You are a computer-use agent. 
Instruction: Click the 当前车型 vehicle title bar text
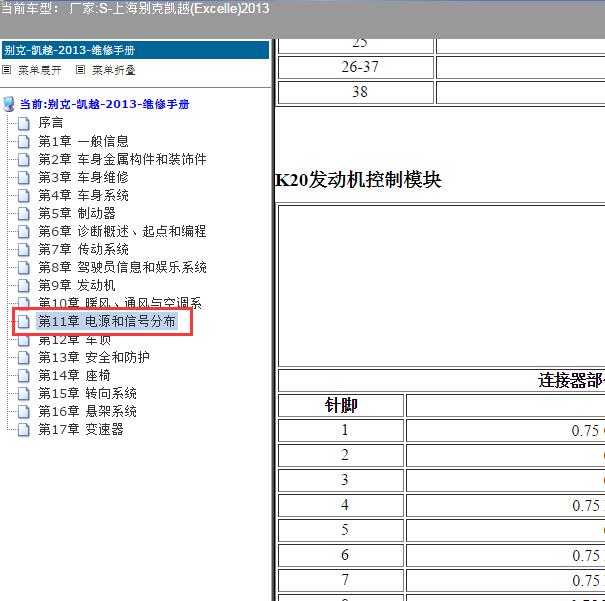pyautogui.click(x=135, y=8)
